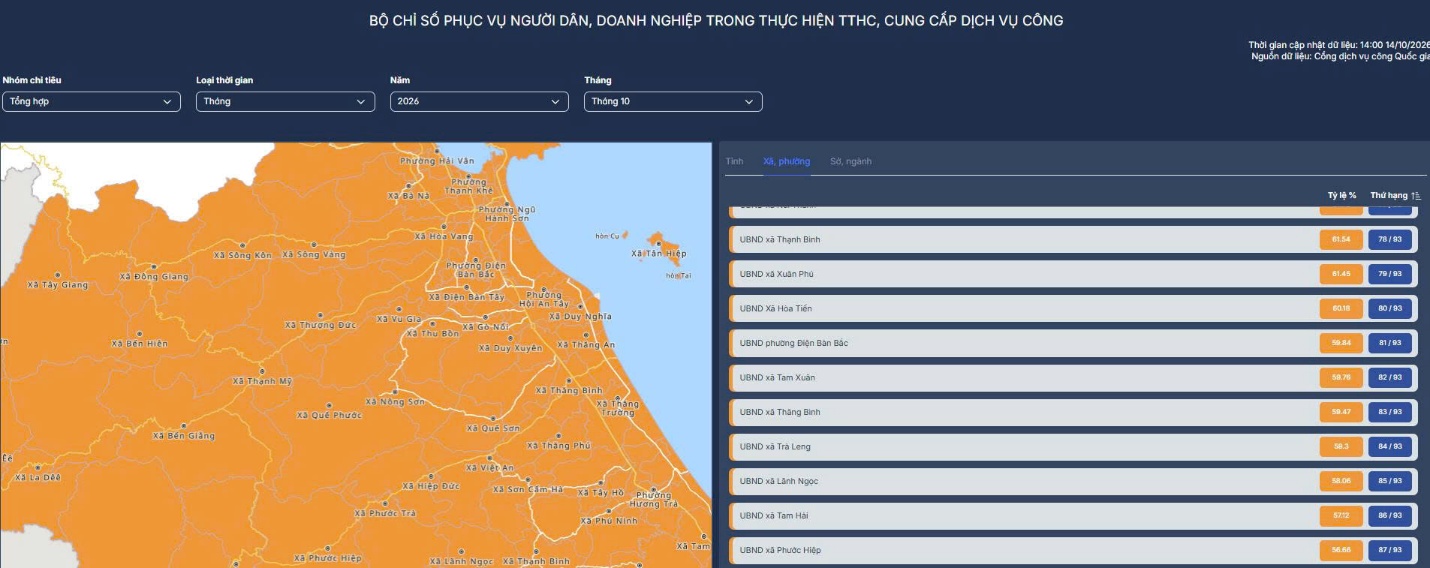Click Xã Bà Nà on the map

[x=408, y=196]
